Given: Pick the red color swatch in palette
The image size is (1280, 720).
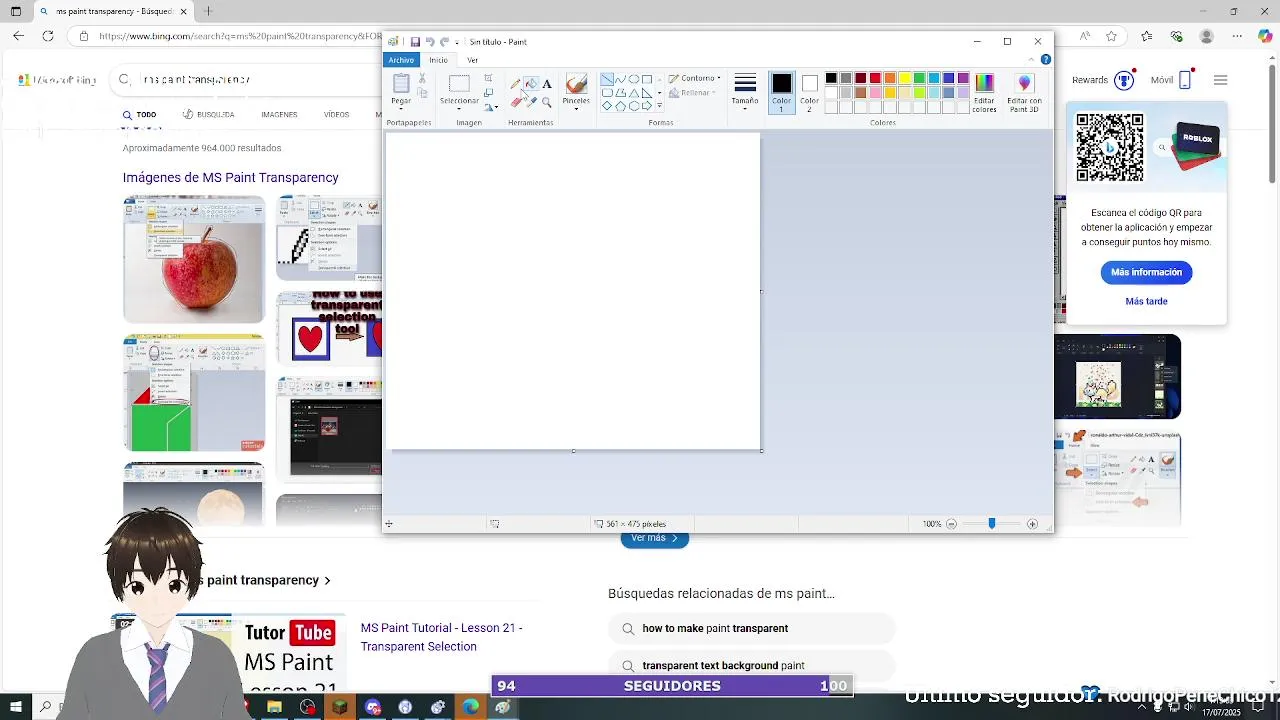Looking at the screenshot, I should click(x=875, y=78).
